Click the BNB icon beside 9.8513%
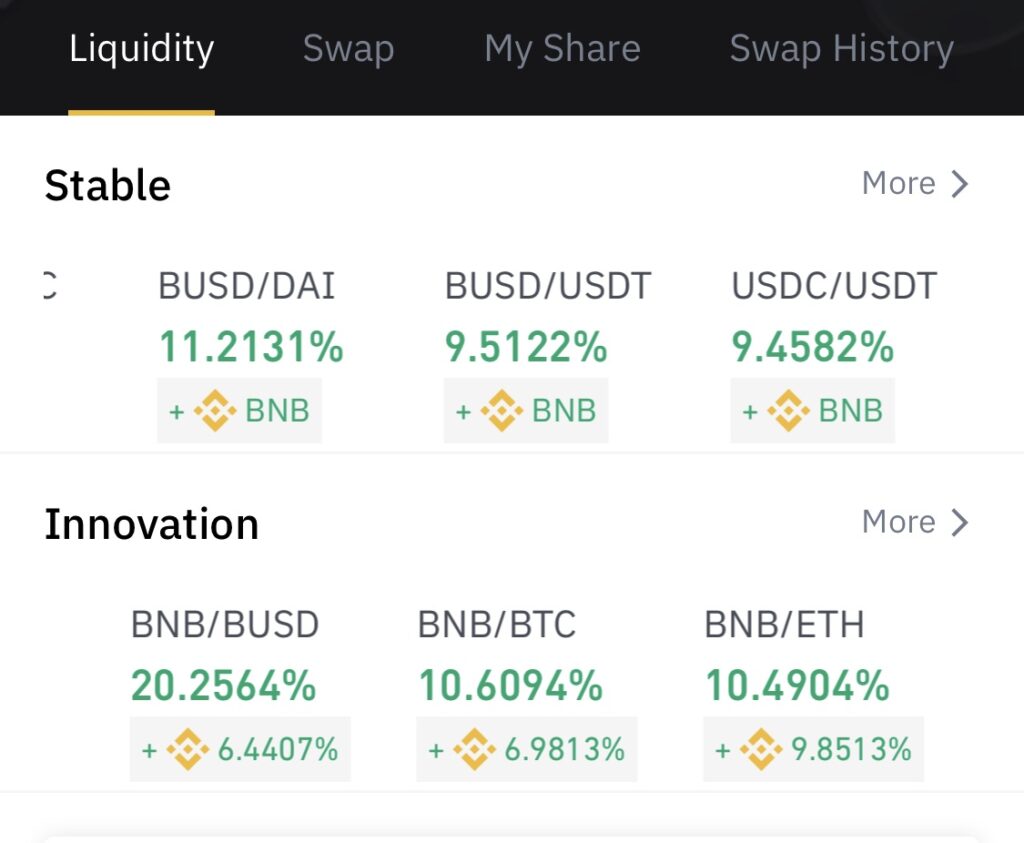Viewport: 1024px width, 843px height. [x=761, y=749]
